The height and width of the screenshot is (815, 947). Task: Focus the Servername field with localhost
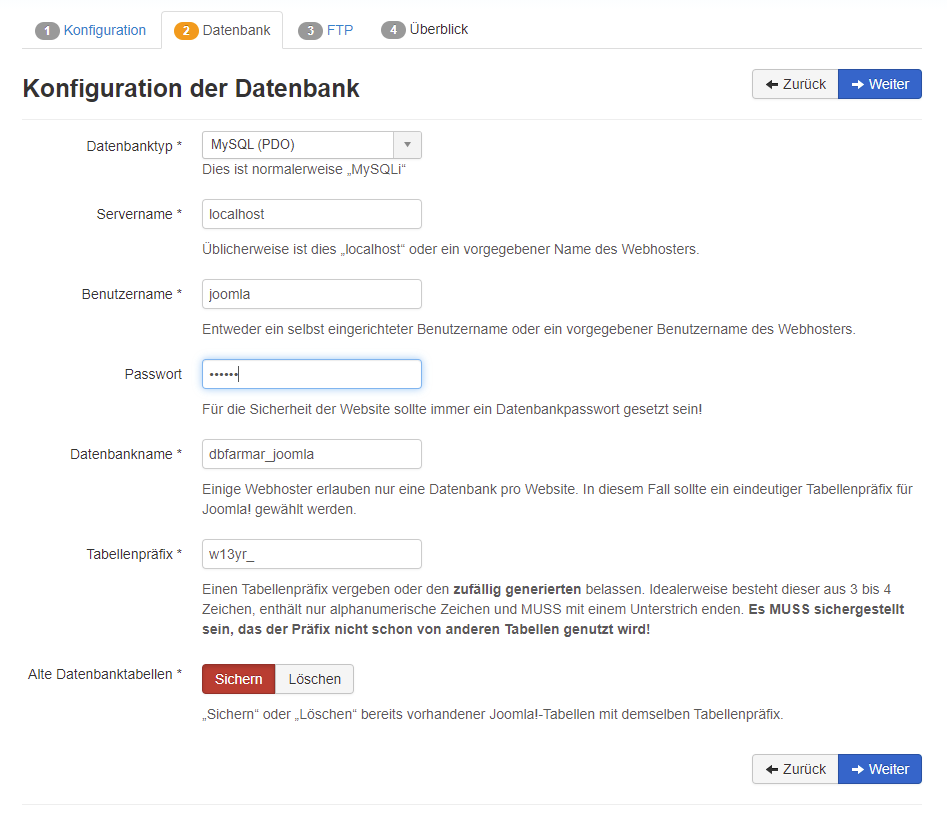tap(312, 214)
